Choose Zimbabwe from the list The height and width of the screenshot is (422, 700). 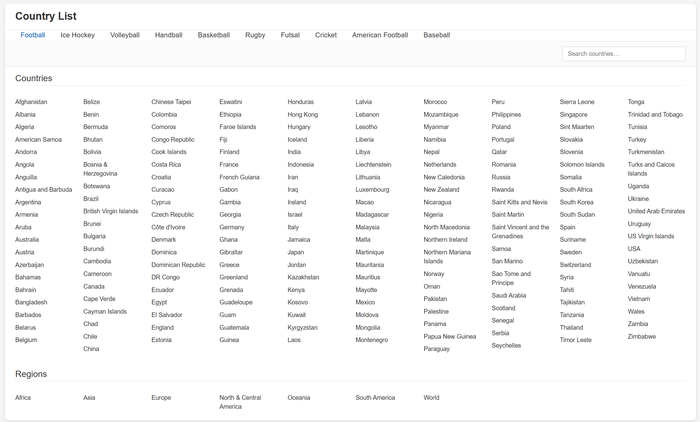[x=642, y=336]
